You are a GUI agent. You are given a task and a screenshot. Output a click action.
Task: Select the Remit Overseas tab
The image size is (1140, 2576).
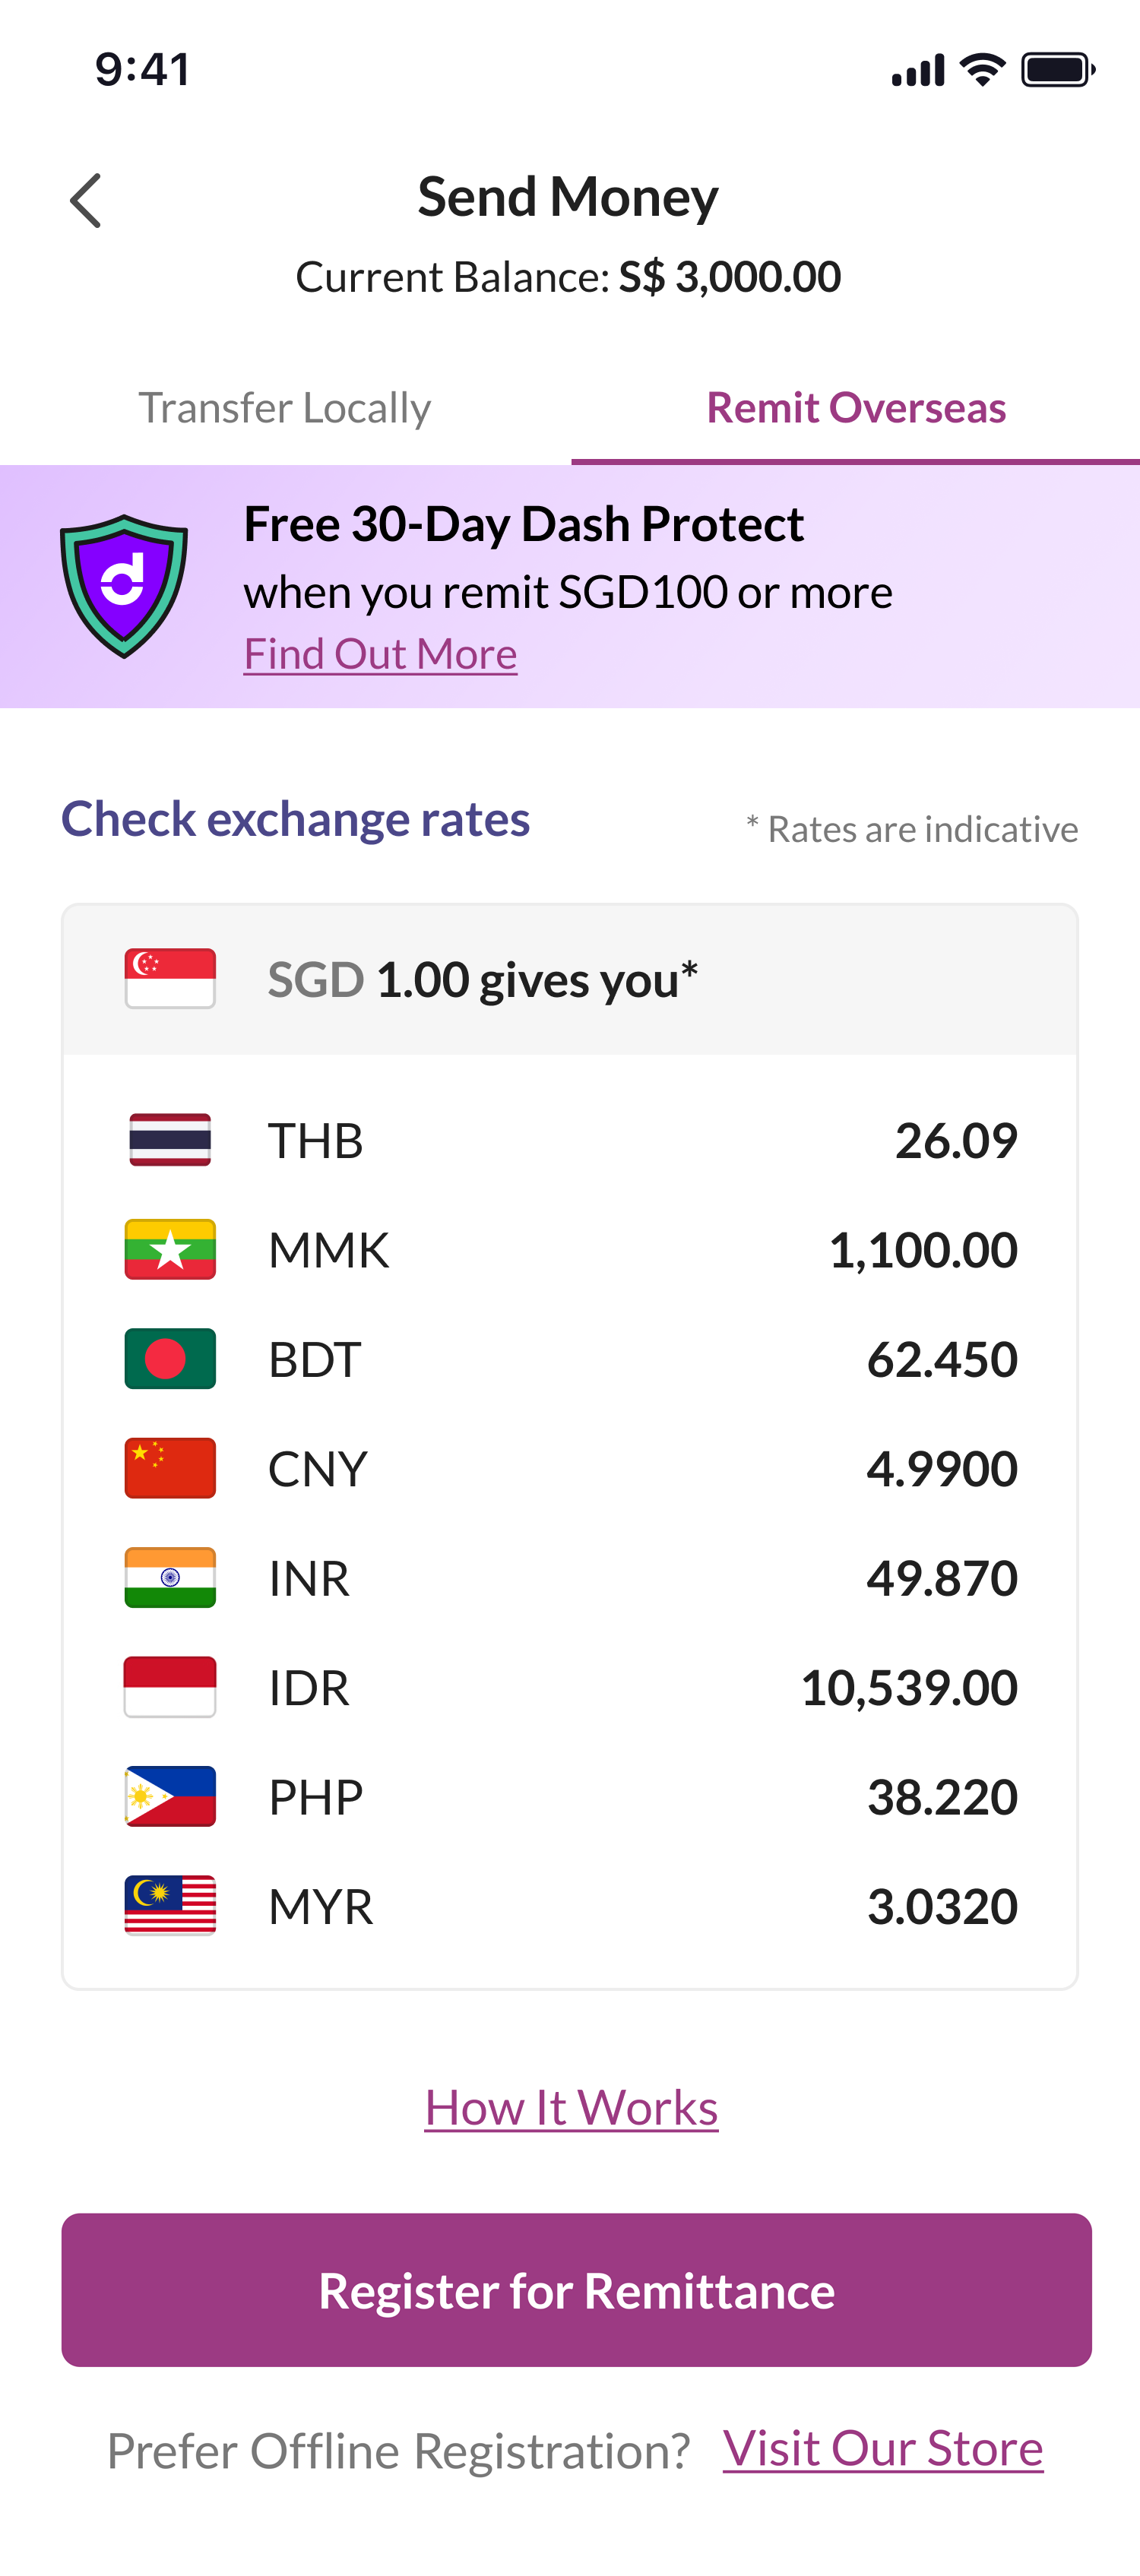click(x=856, y=408)
